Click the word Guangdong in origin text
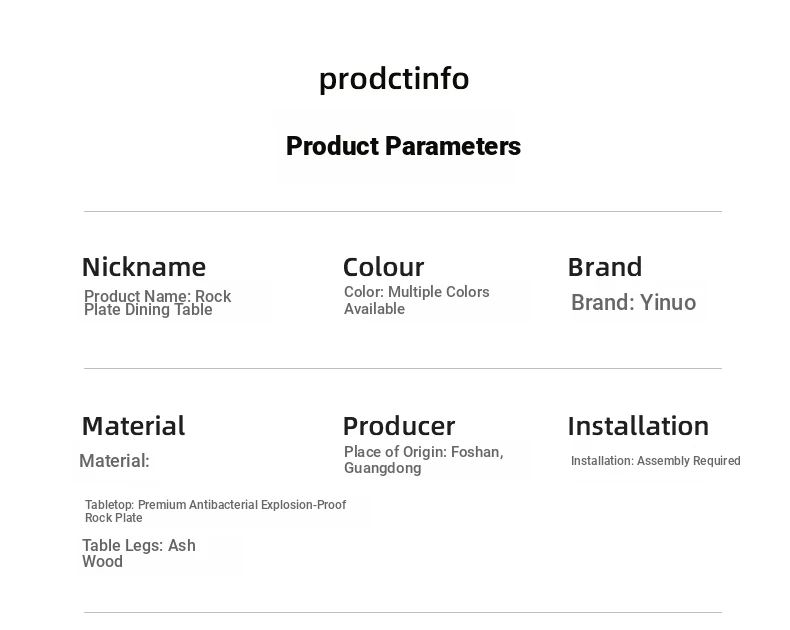This screenshot has width=790, height=630. pyautogui.click(x=382, y=468)
